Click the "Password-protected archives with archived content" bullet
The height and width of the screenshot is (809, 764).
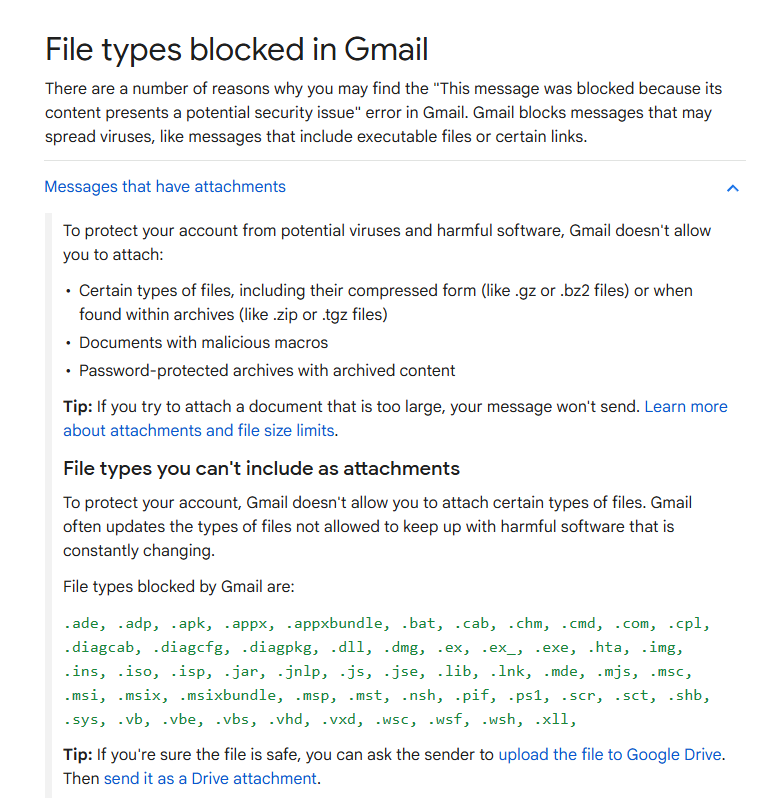[x=267, y=371]
